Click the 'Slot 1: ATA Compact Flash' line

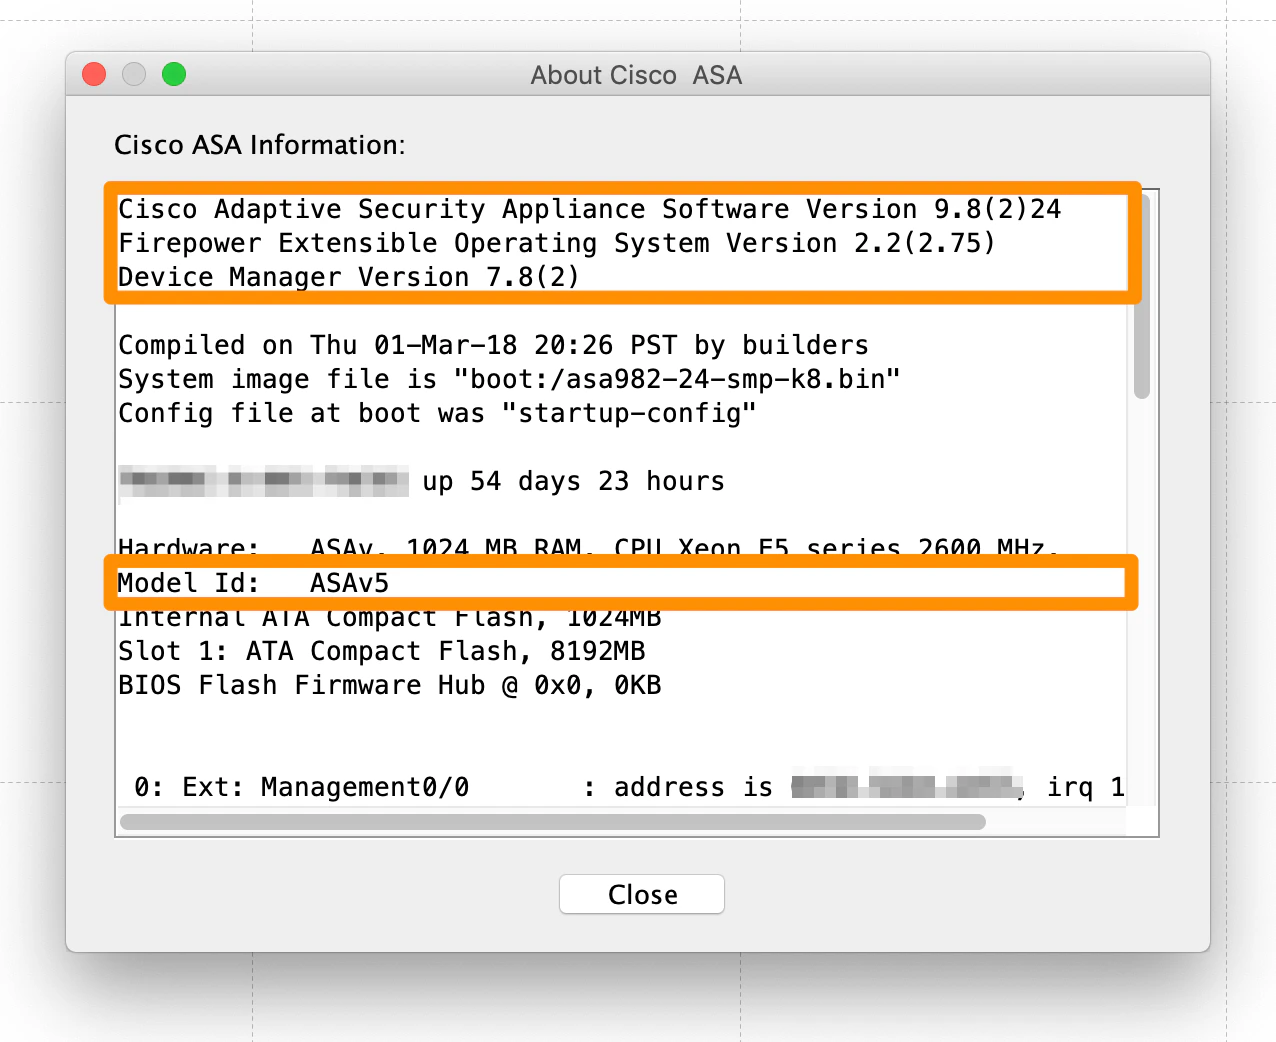tap(382, 651)
